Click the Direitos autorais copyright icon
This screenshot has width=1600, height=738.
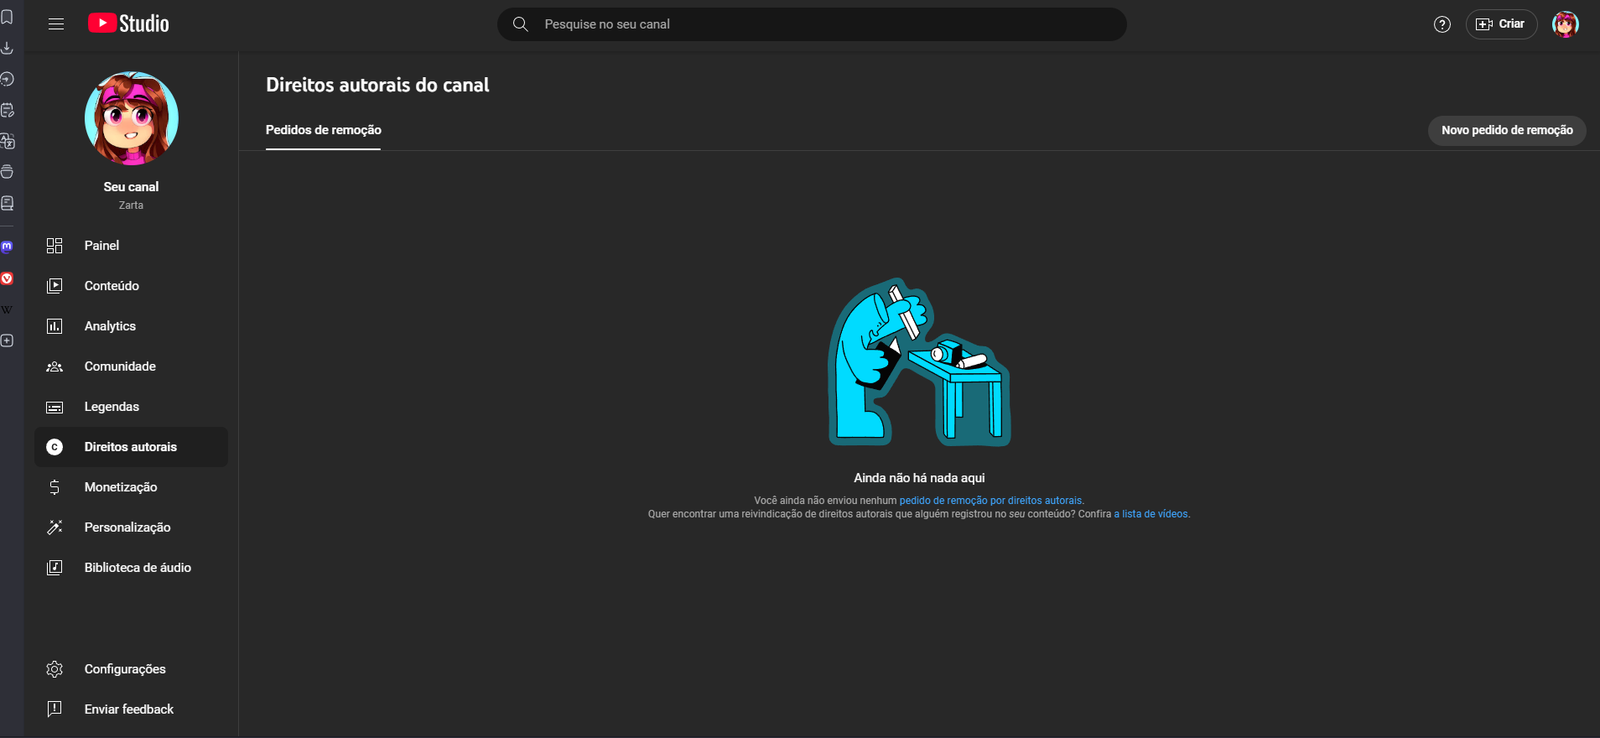(55, 447)
